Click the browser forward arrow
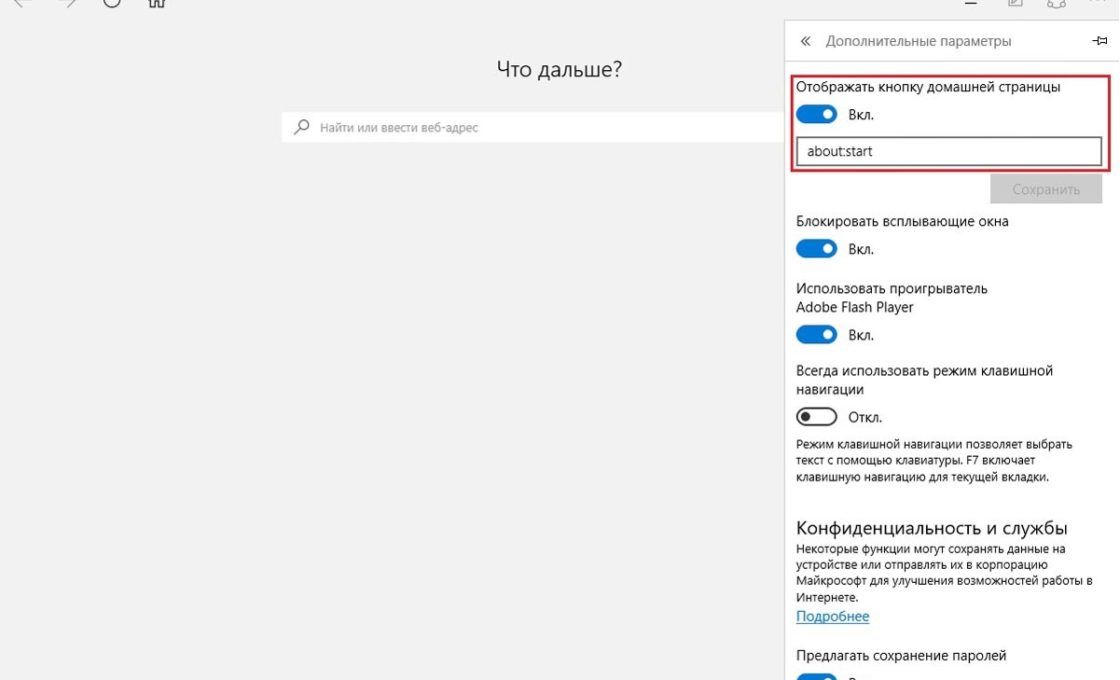The height and width of the screenshot is (680, 1120). point(67,3)
